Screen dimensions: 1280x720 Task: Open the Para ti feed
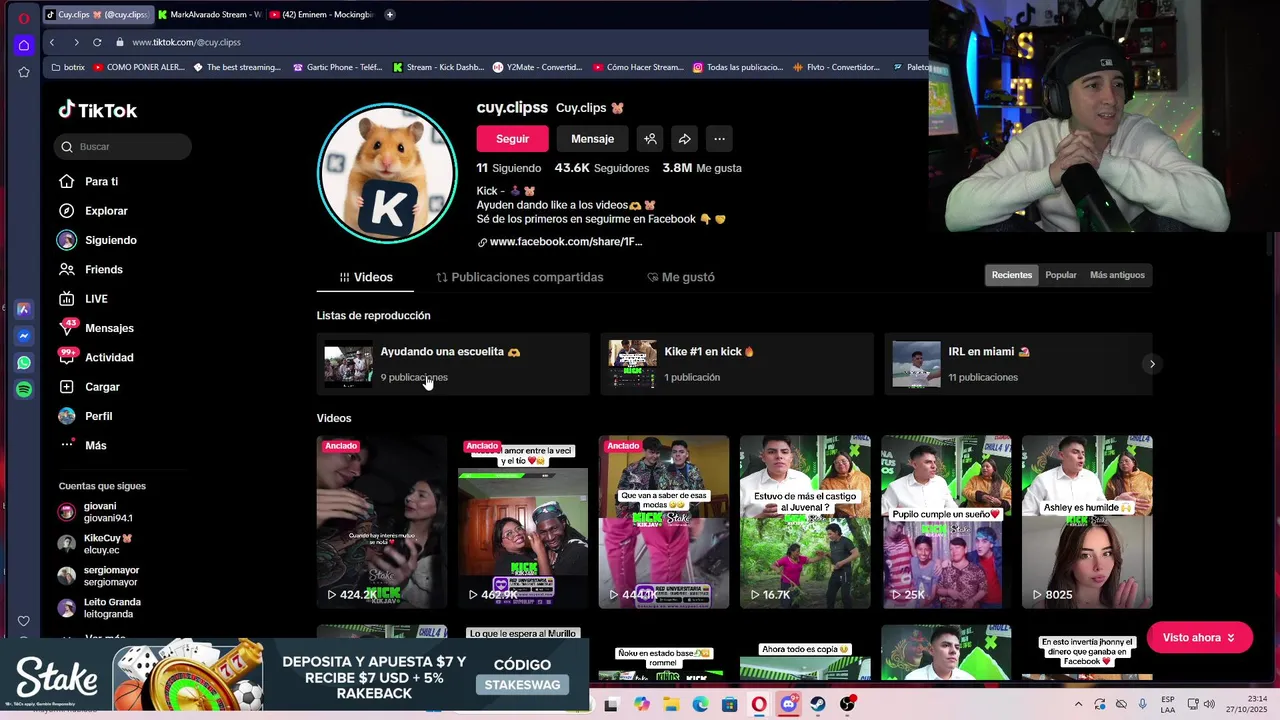(x=102, y=181)
